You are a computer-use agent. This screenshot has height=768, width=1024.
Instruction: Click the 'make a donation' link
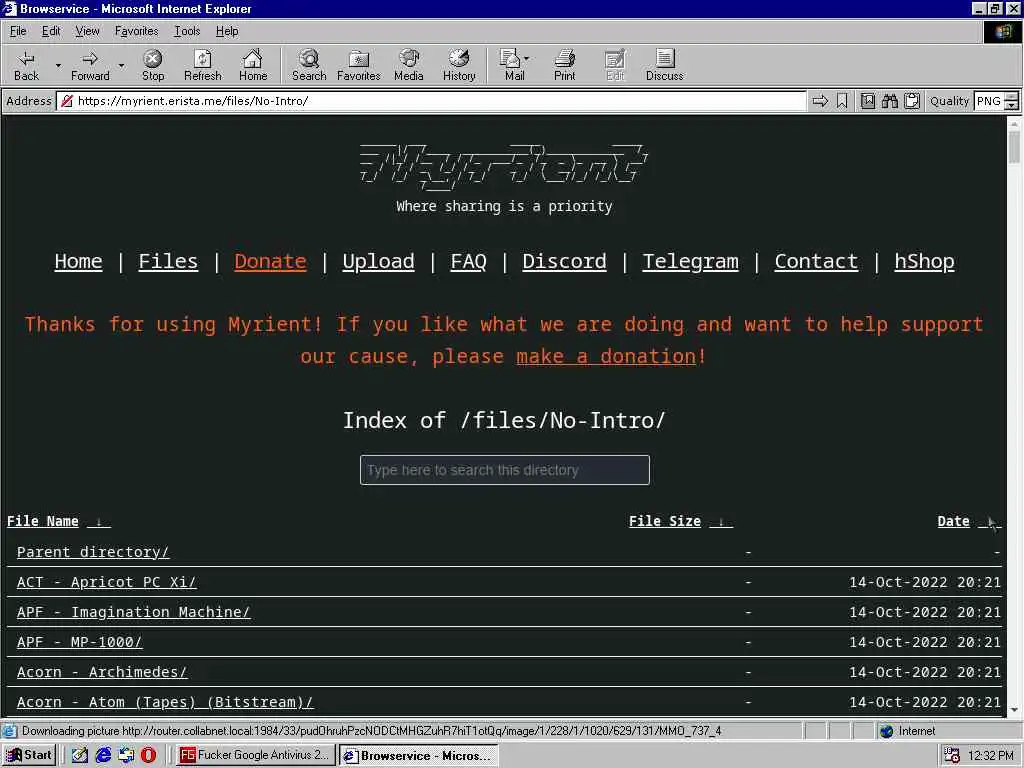click(x=606, y=357)
